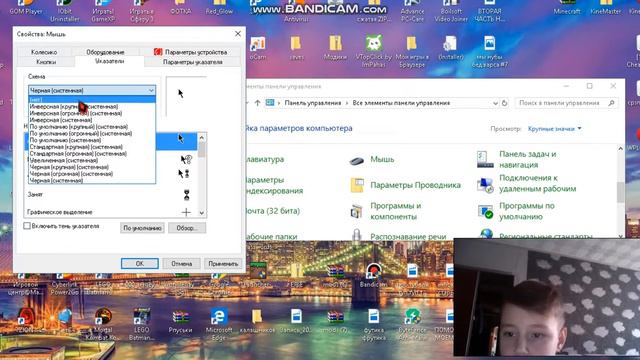Enable the Включить тень указателя checkbox

pyautogui.click(x=27, y=226)
